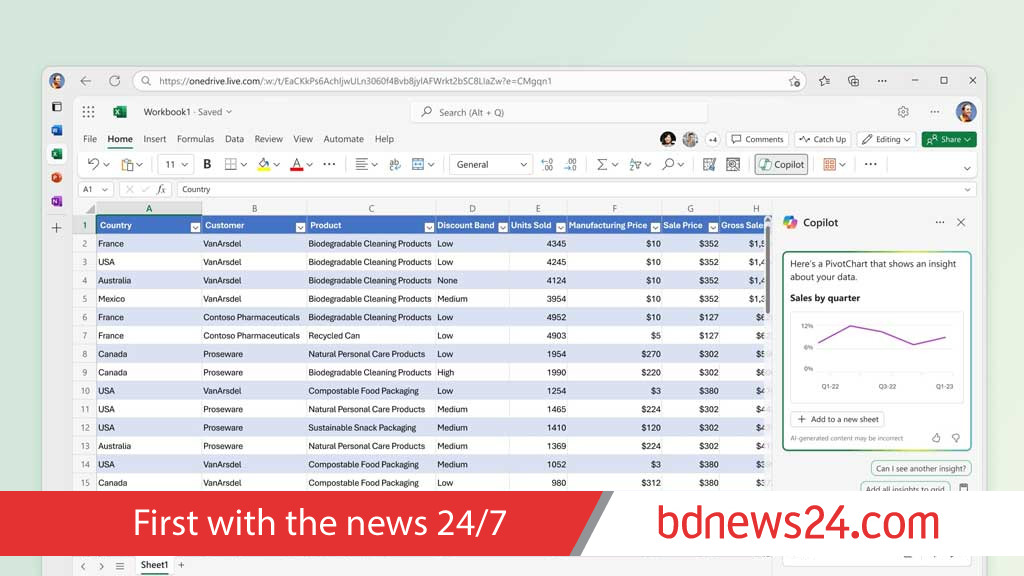Open PowerPoint from the browser sidebar
This screenshot has width=1024, height=576.
(57, 178)
